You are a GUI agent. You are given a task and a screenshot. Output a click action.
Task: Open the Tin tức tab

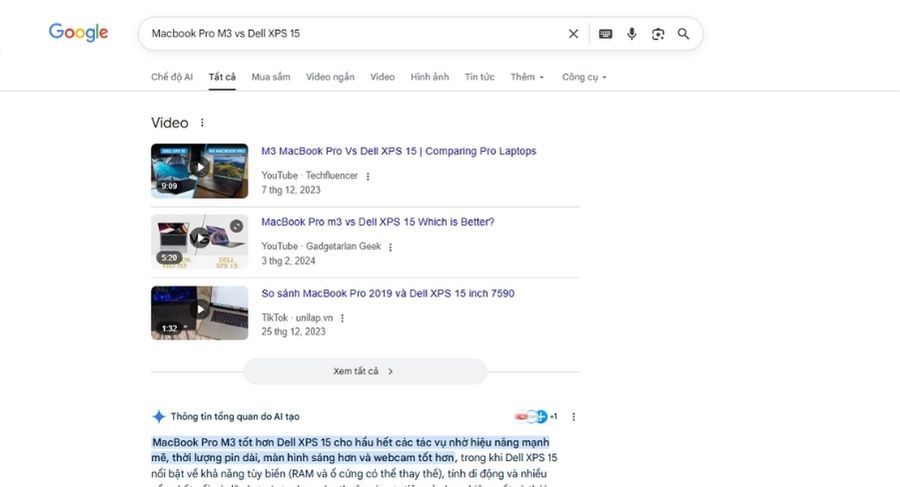pos(479,77)
